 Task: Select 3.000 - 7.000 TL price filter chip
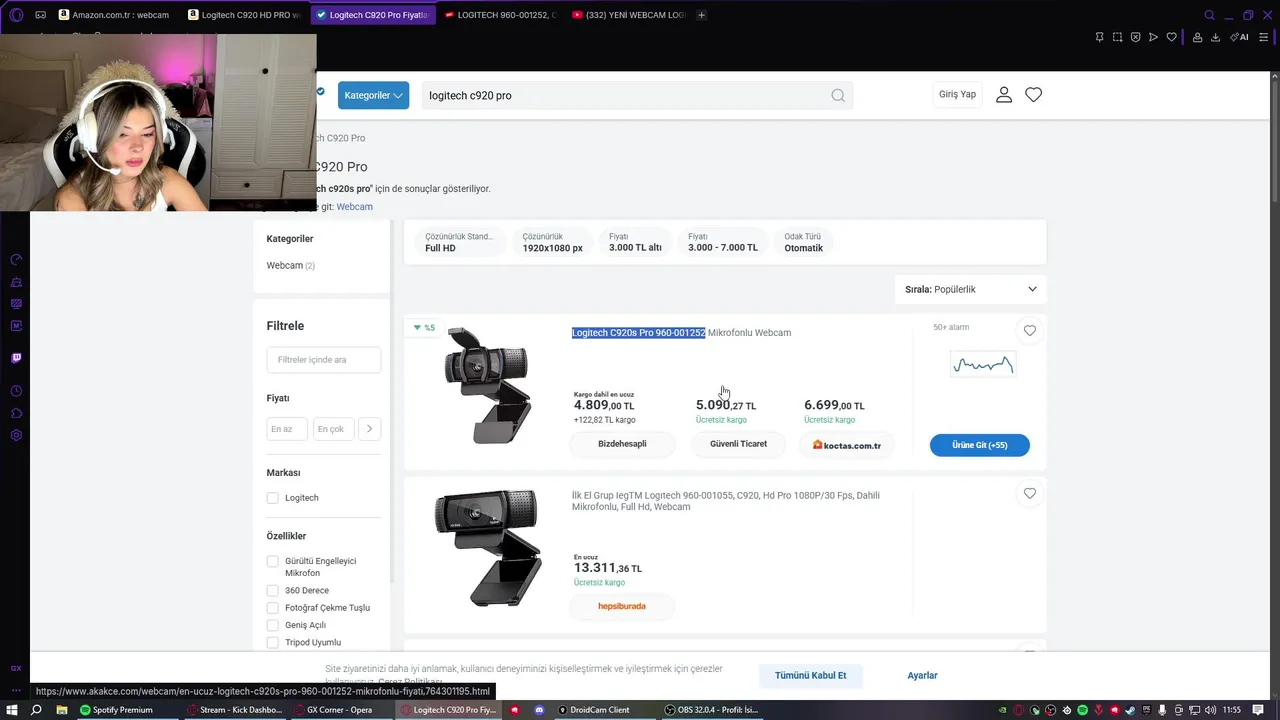pos(723,242)
